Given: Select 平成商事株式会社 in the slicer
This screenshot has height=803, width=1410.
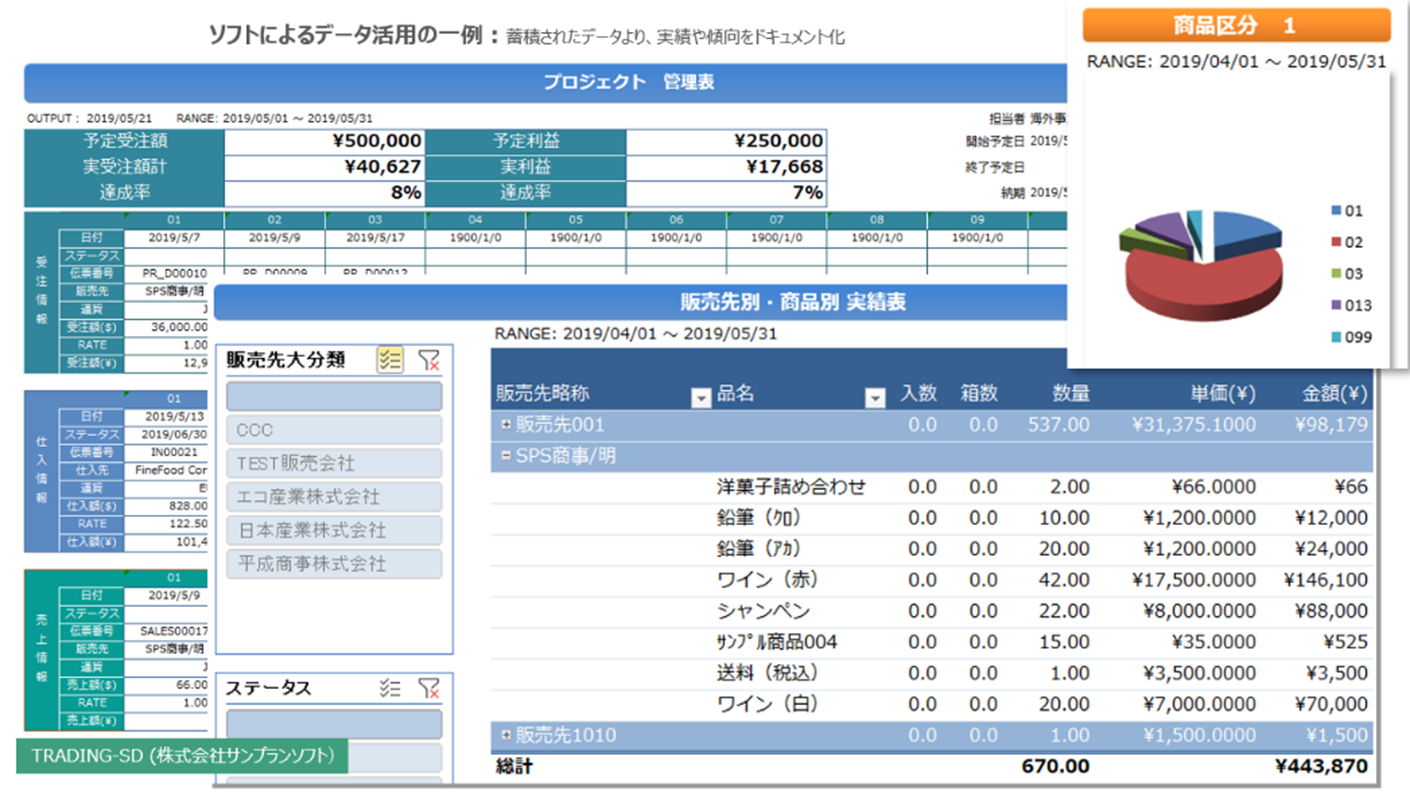Looking at the screenshot, I should pos(334,564).
